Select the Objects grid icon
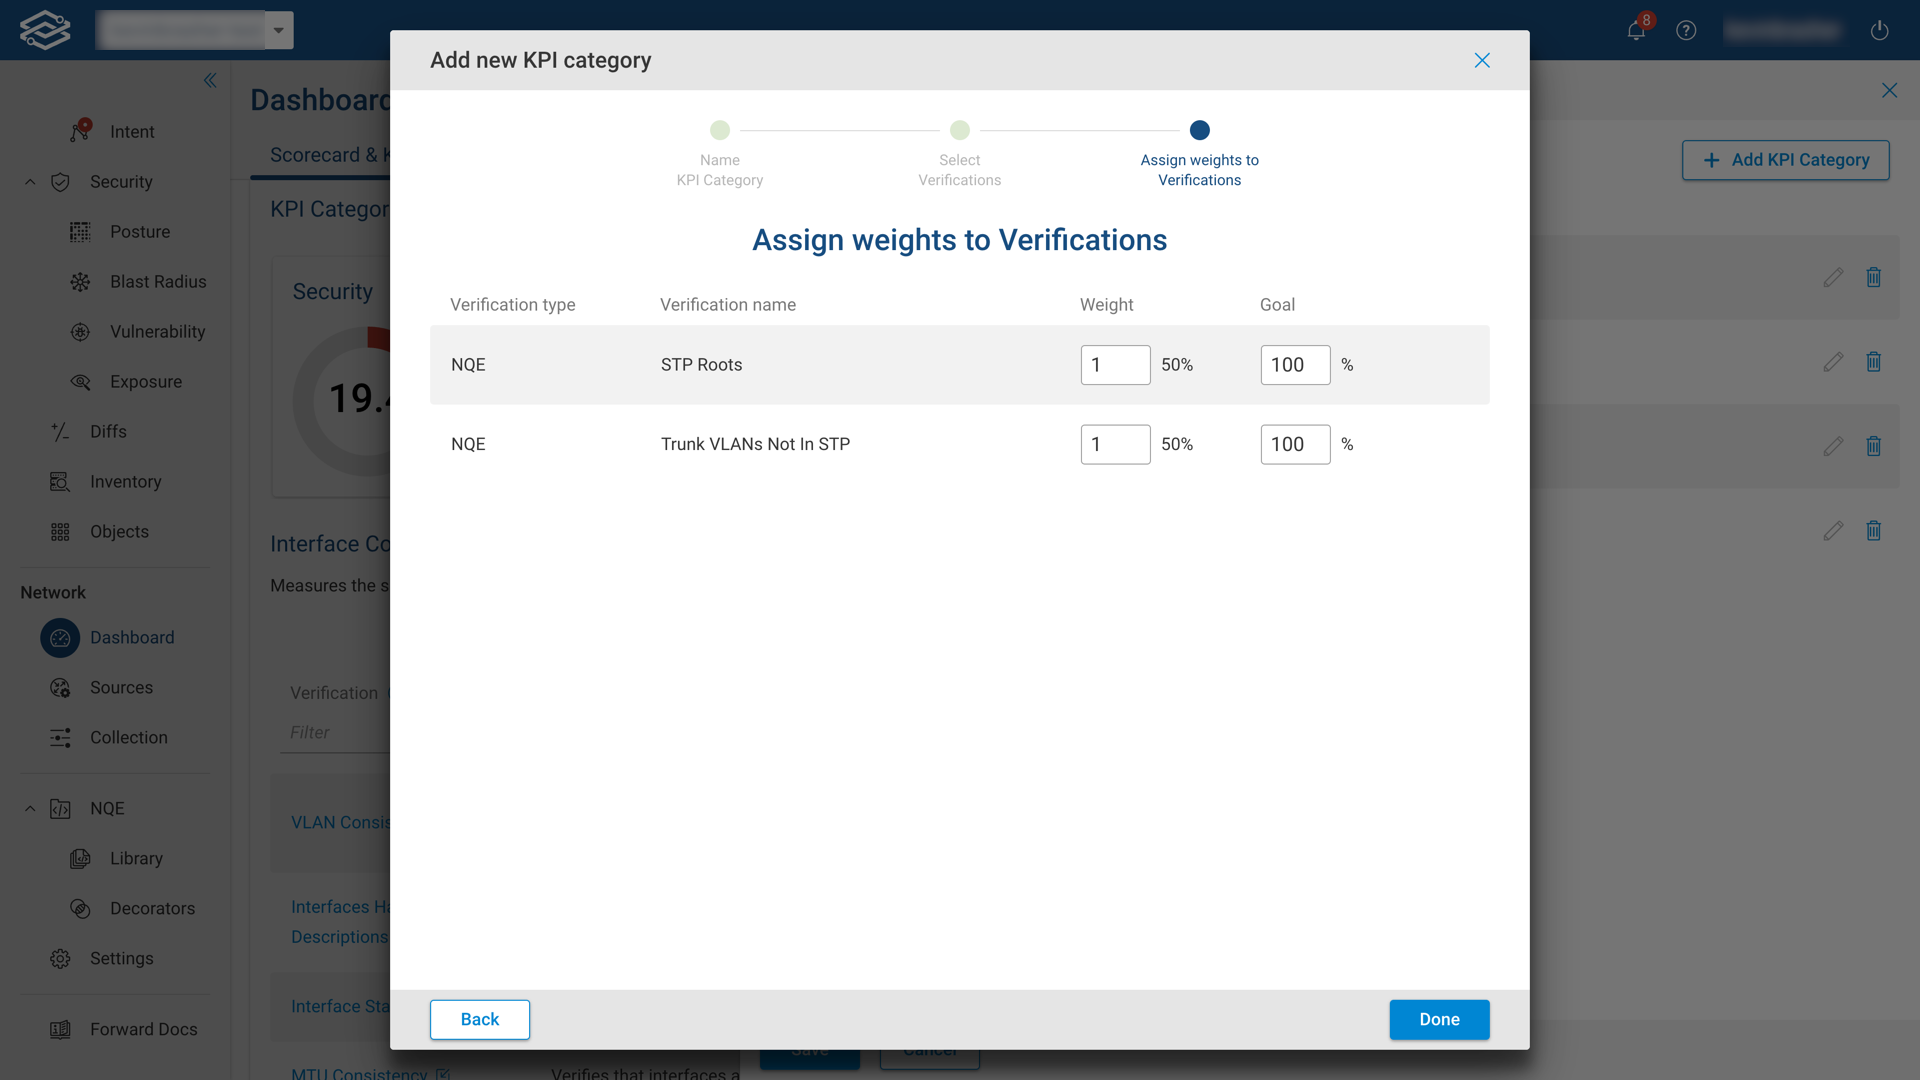The width and height of the screenshot is (1920, 1080). click(60, 531)
